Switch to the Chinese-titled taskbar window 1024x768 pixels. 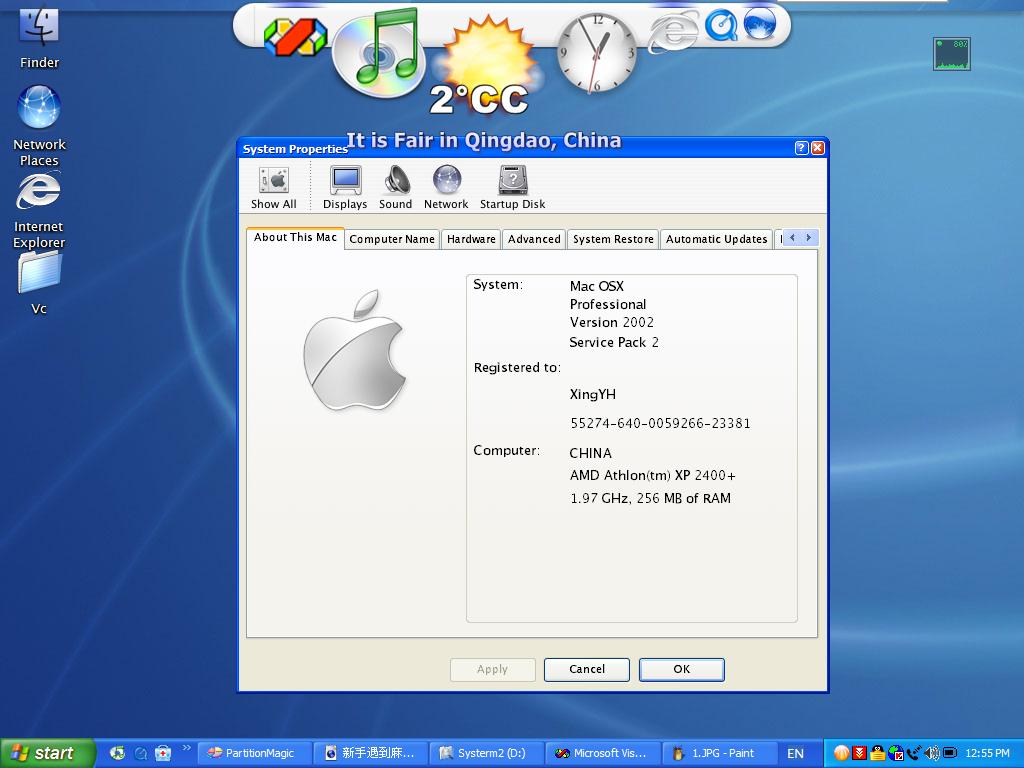point(370,753)
